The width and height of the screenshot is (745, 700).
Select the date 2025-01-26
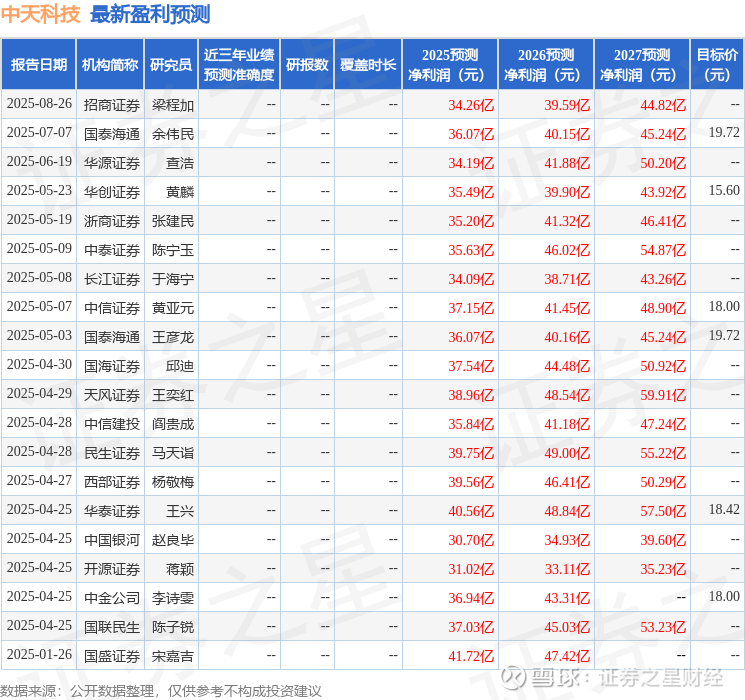pyautogui.click(x=39, y=654)
